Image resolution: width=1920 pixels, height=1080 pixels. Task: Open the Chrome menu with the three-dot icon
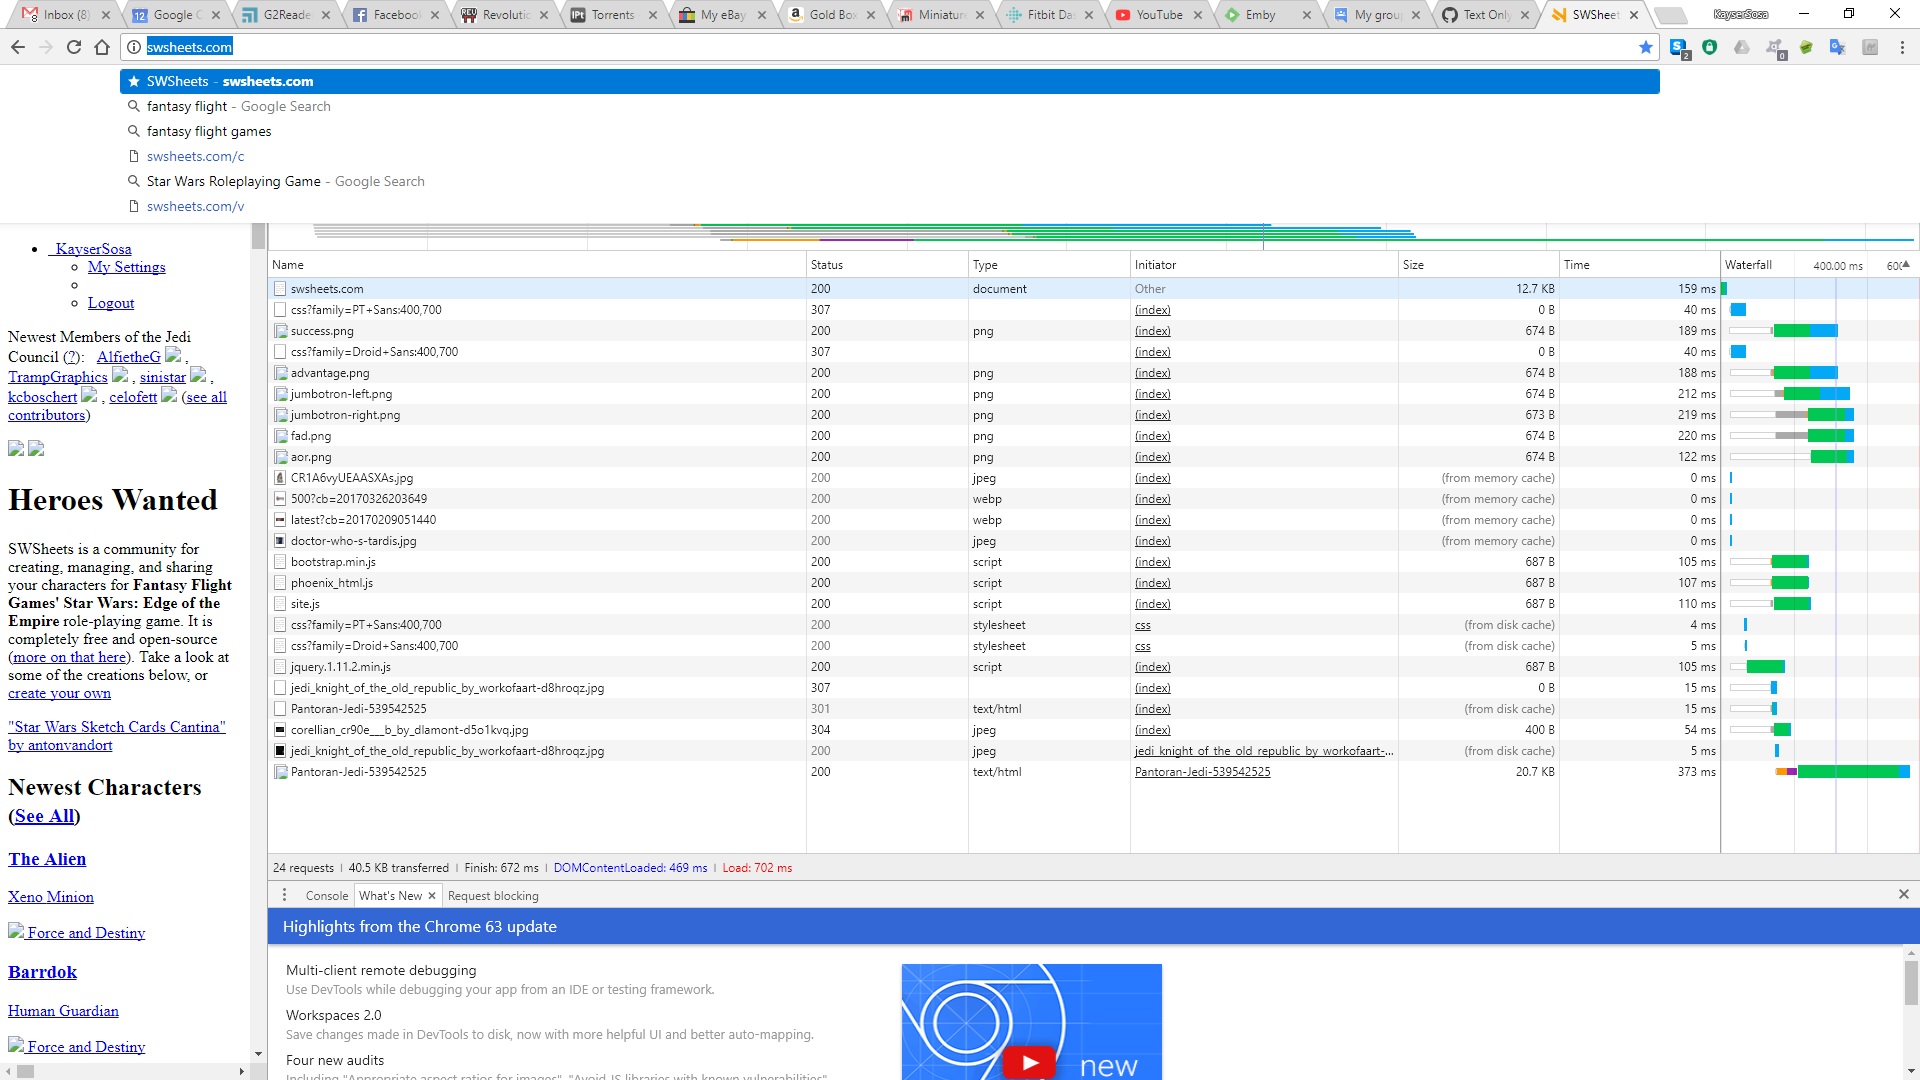(x=1902, y=47)
